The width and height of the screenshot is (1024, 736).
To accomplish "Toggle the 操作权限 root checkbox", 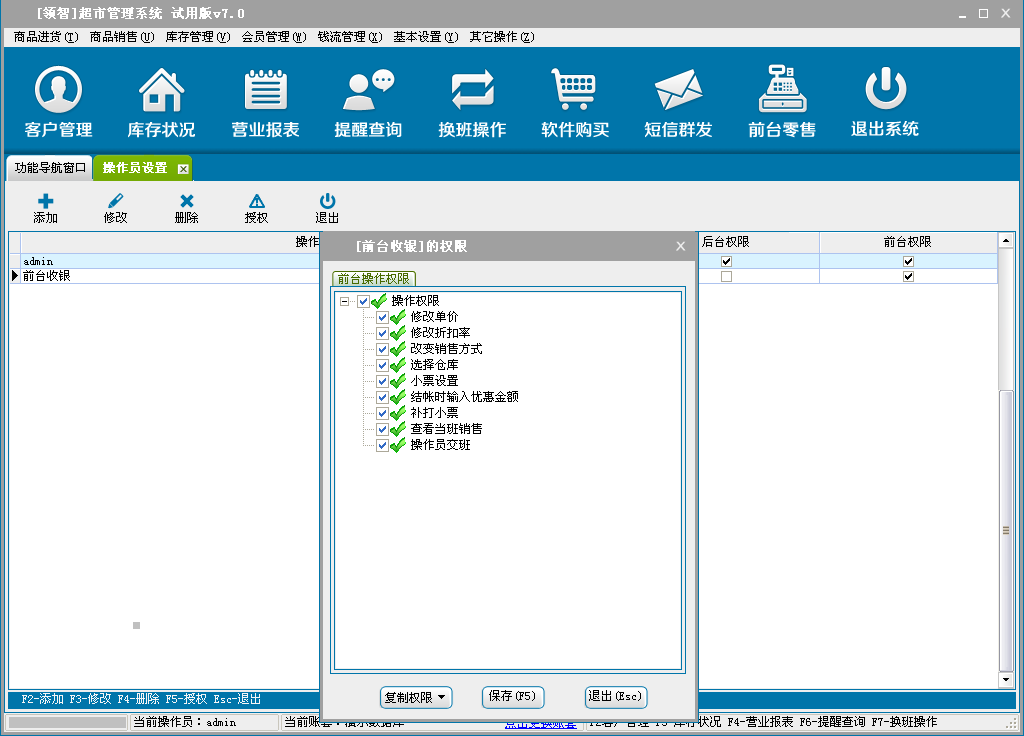I will coord(364,301).
